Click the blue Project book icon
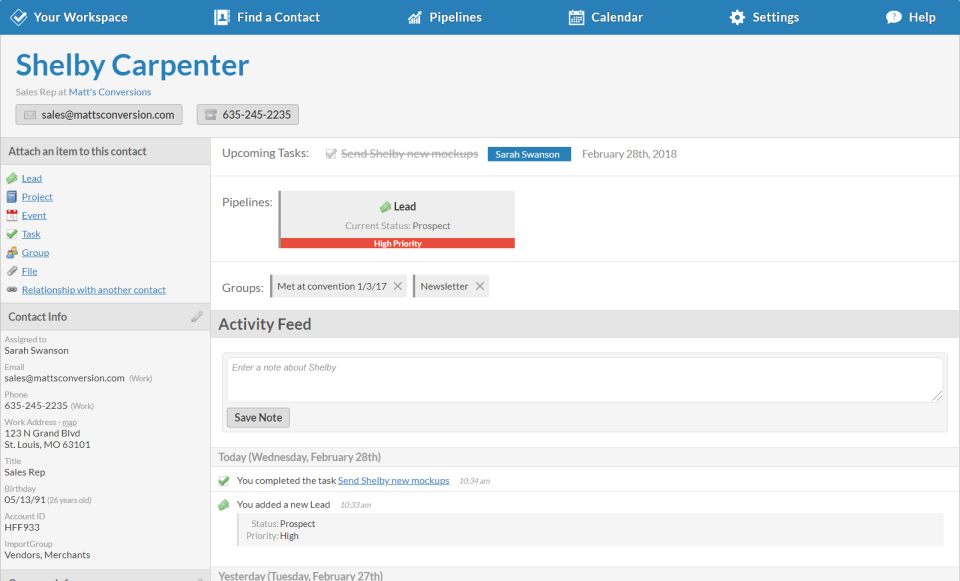This screenshot has width=960, height=581. pos(12,197)
